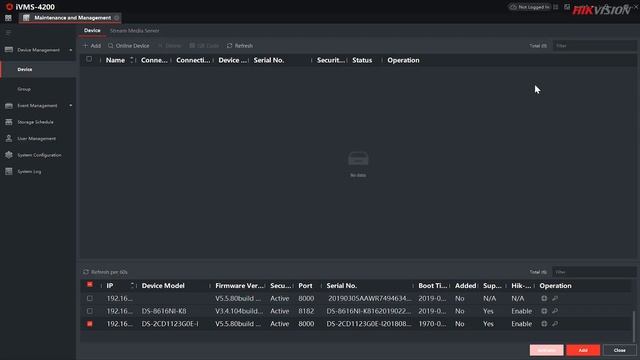
Task: Click the System Configuration gear icon
Action: click(9, 155)
